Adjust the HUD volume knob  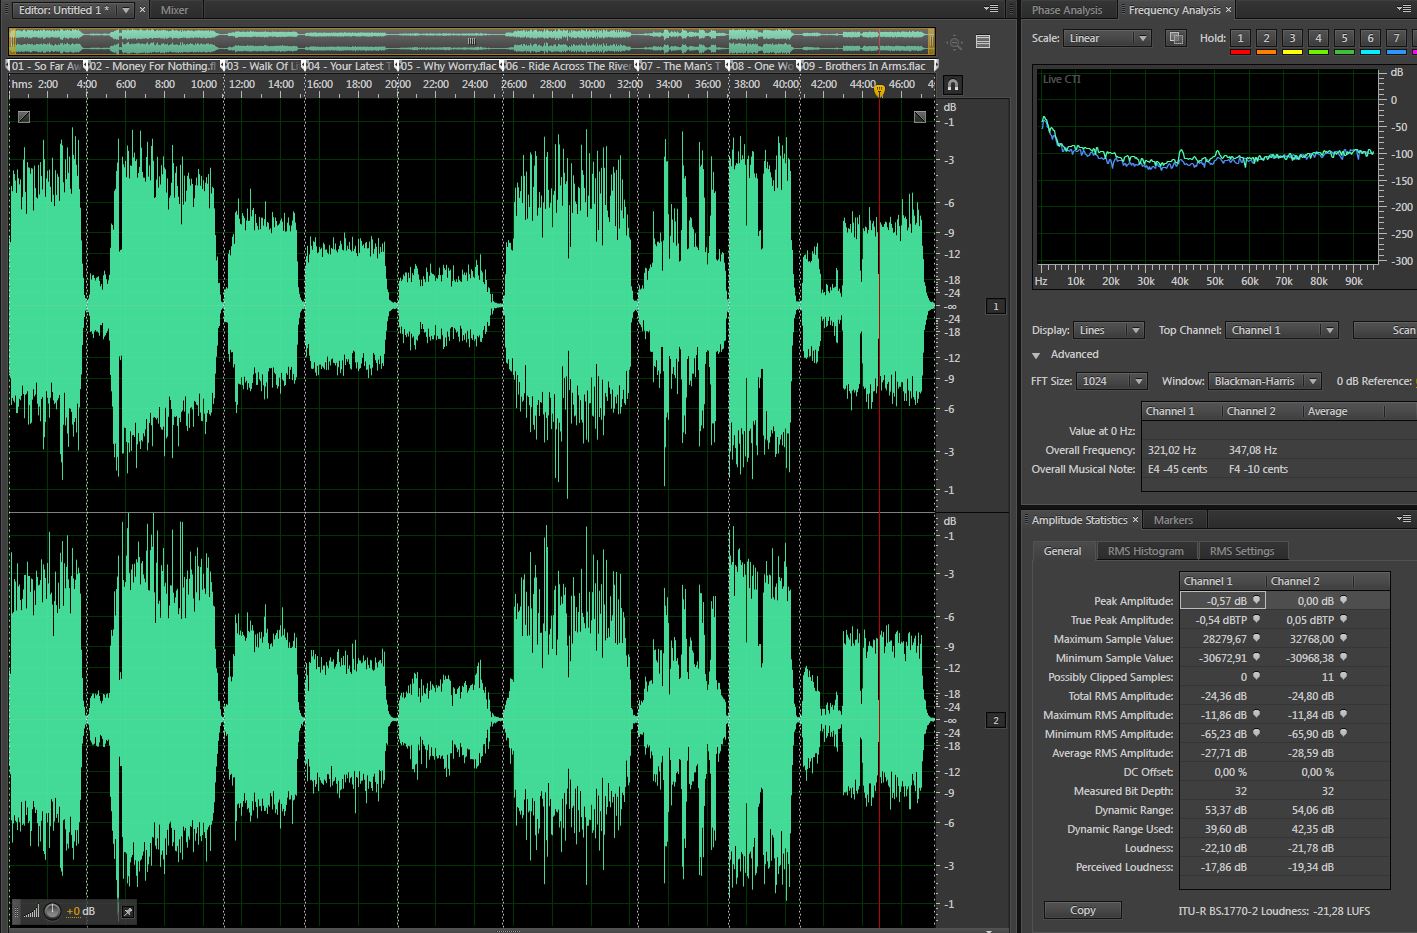pos(52,911)
